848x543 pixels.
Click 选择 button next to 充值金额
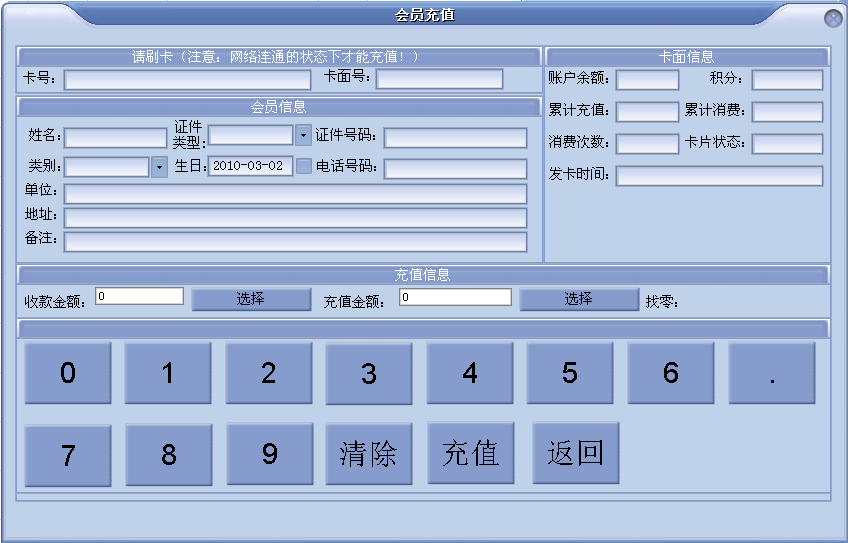coord(578,299)
